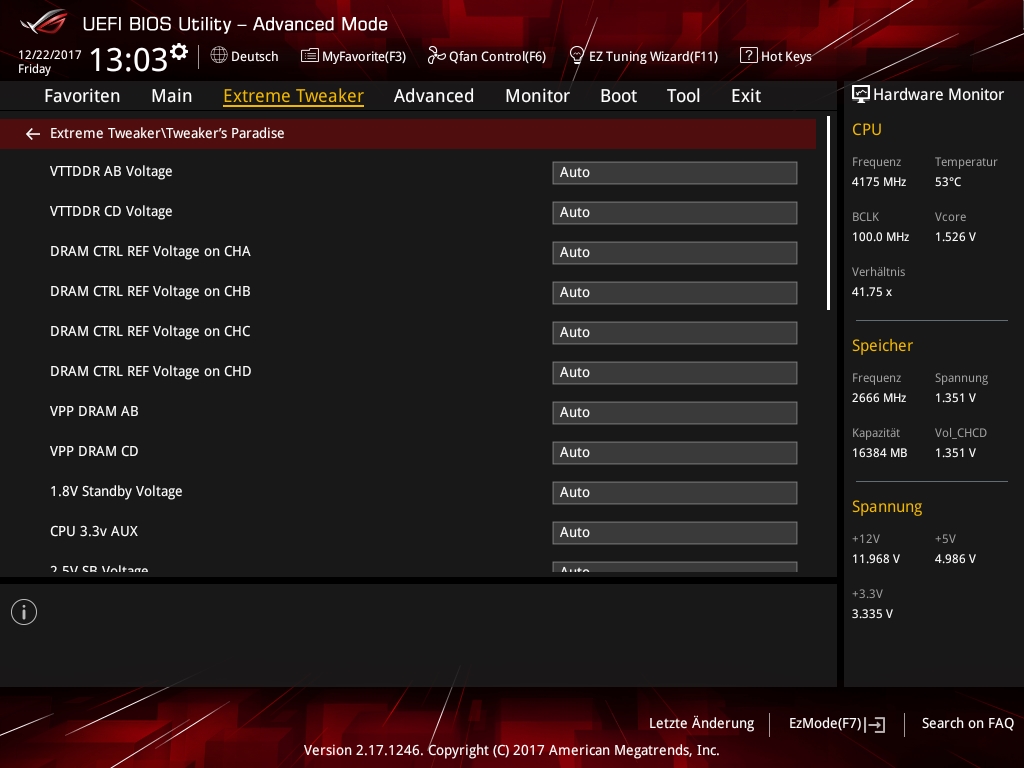This screenshot has height=768, width=1024.
Task: Click the CPU frequency value 4175 MHz
Action: (x=879, y=182)
